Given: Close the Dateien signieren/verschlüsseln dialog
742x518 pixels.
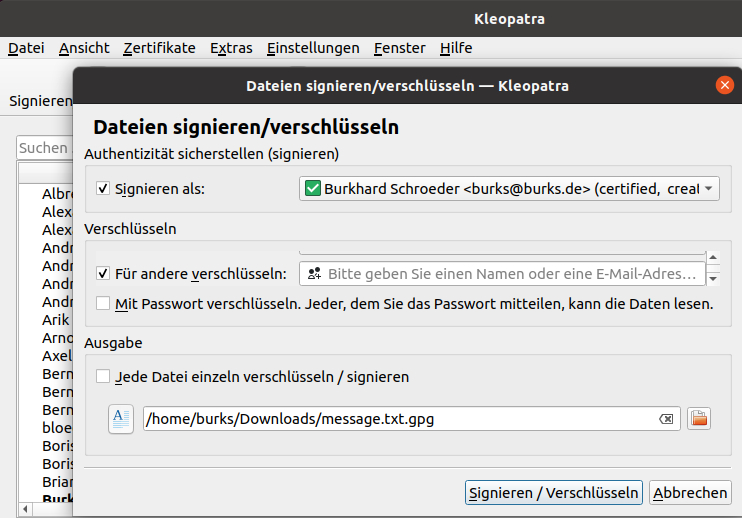Looking at the screenshot, I should point(724,85).
